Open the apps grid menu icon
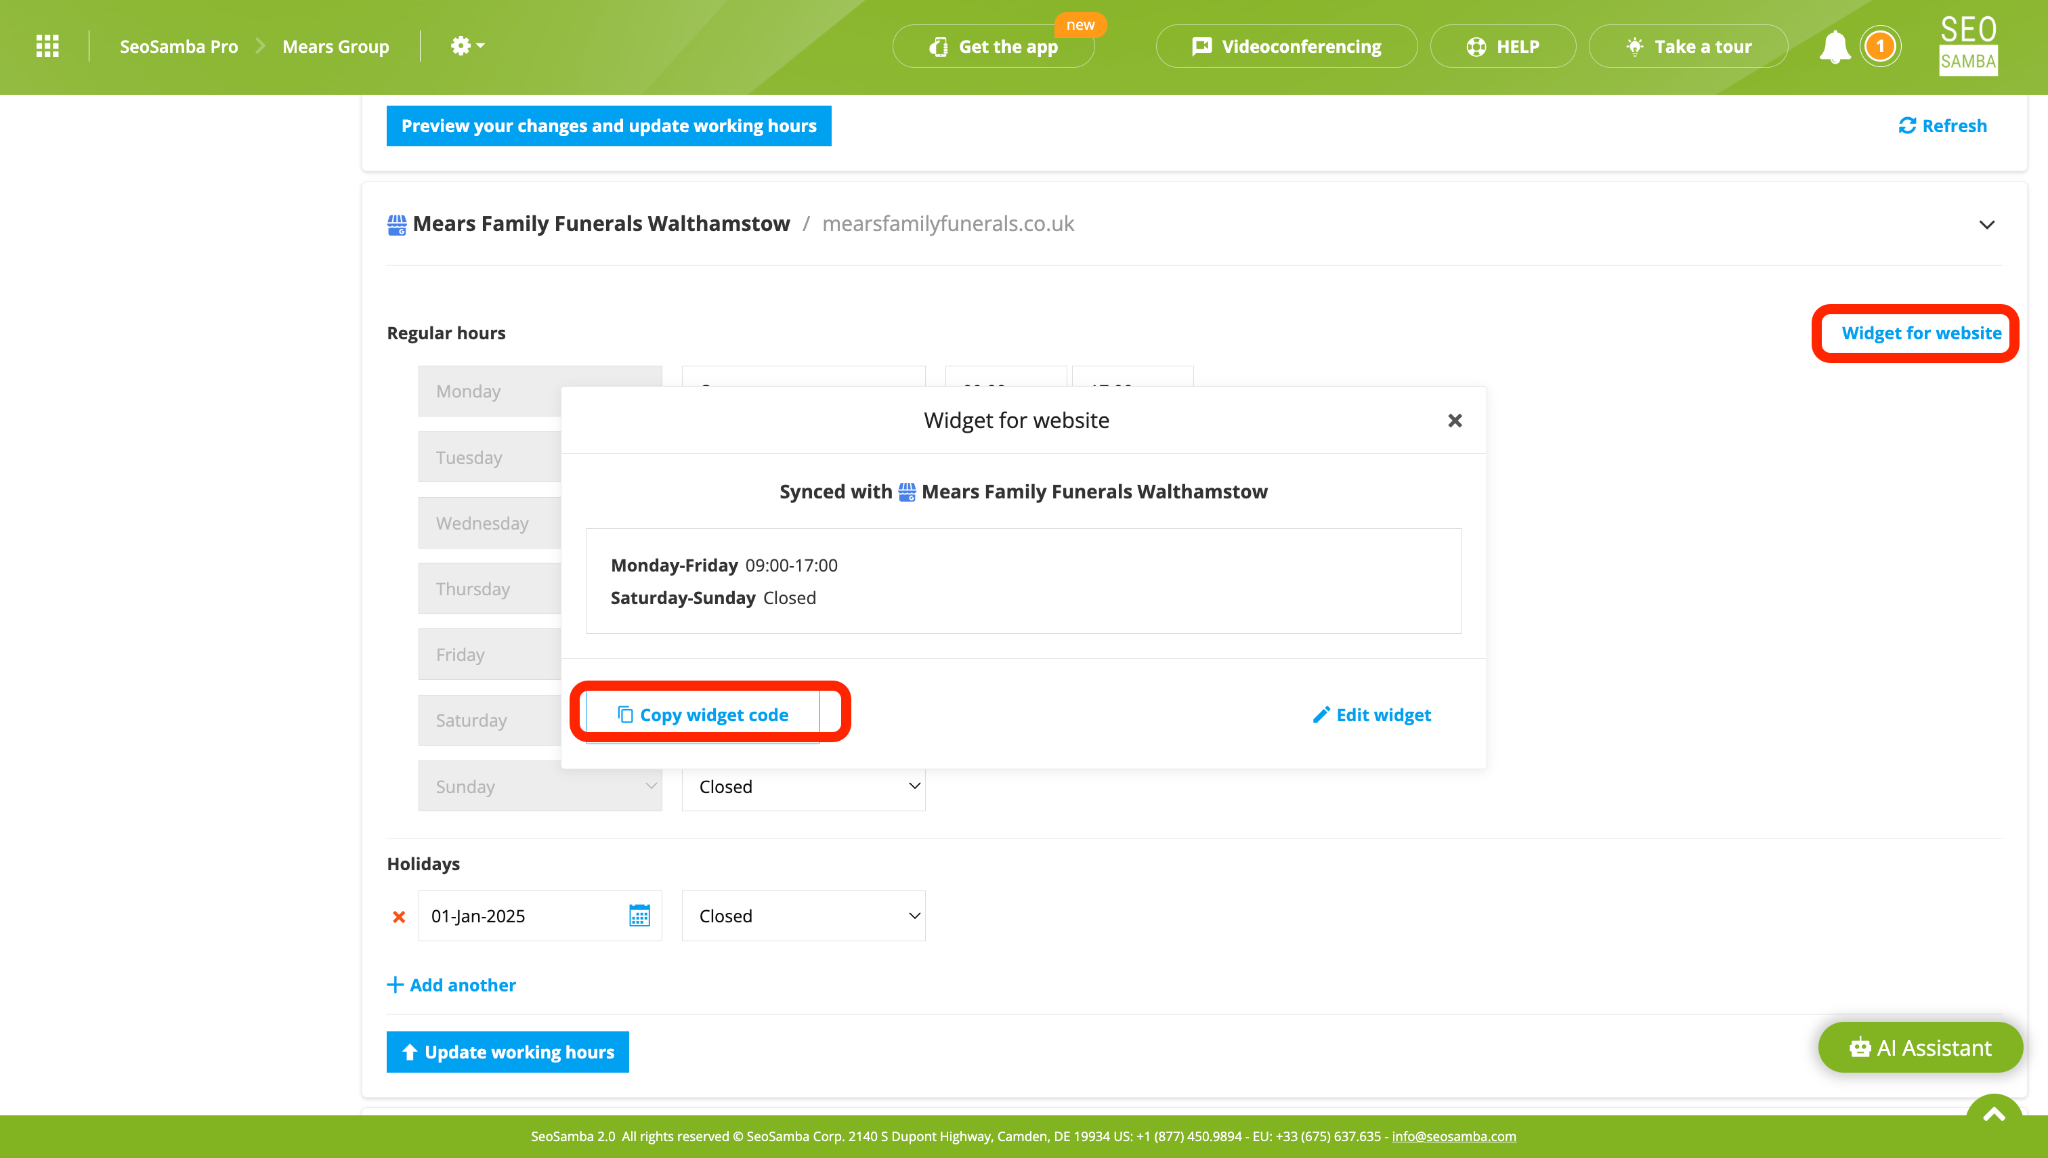The image size is (2048, 1158). (47, 46)
